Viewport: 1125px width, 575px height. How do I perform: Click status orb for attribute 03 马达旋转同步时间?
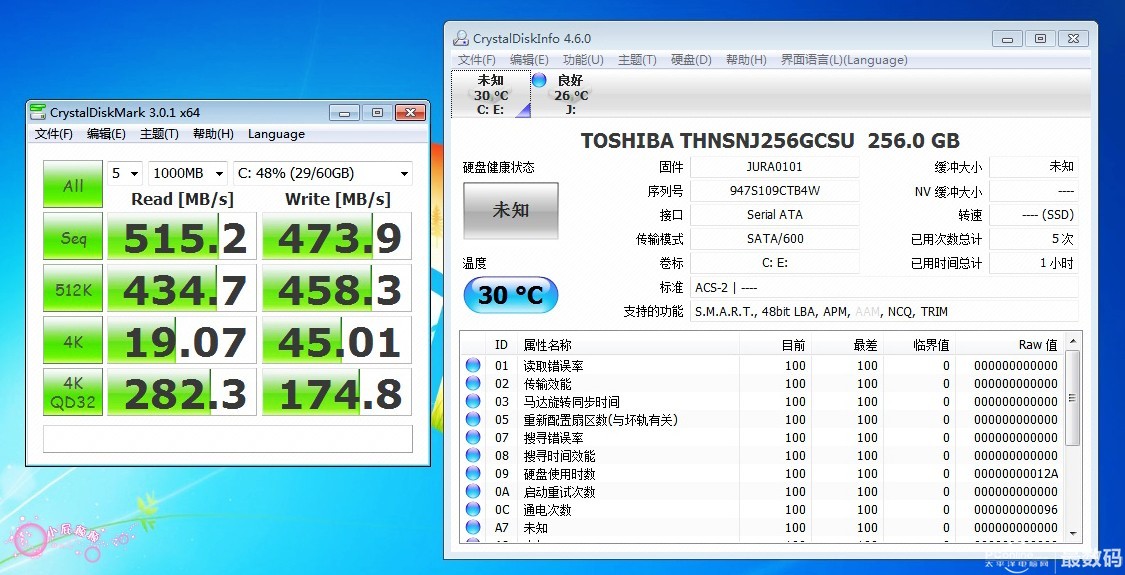click(x=473, y=401)
